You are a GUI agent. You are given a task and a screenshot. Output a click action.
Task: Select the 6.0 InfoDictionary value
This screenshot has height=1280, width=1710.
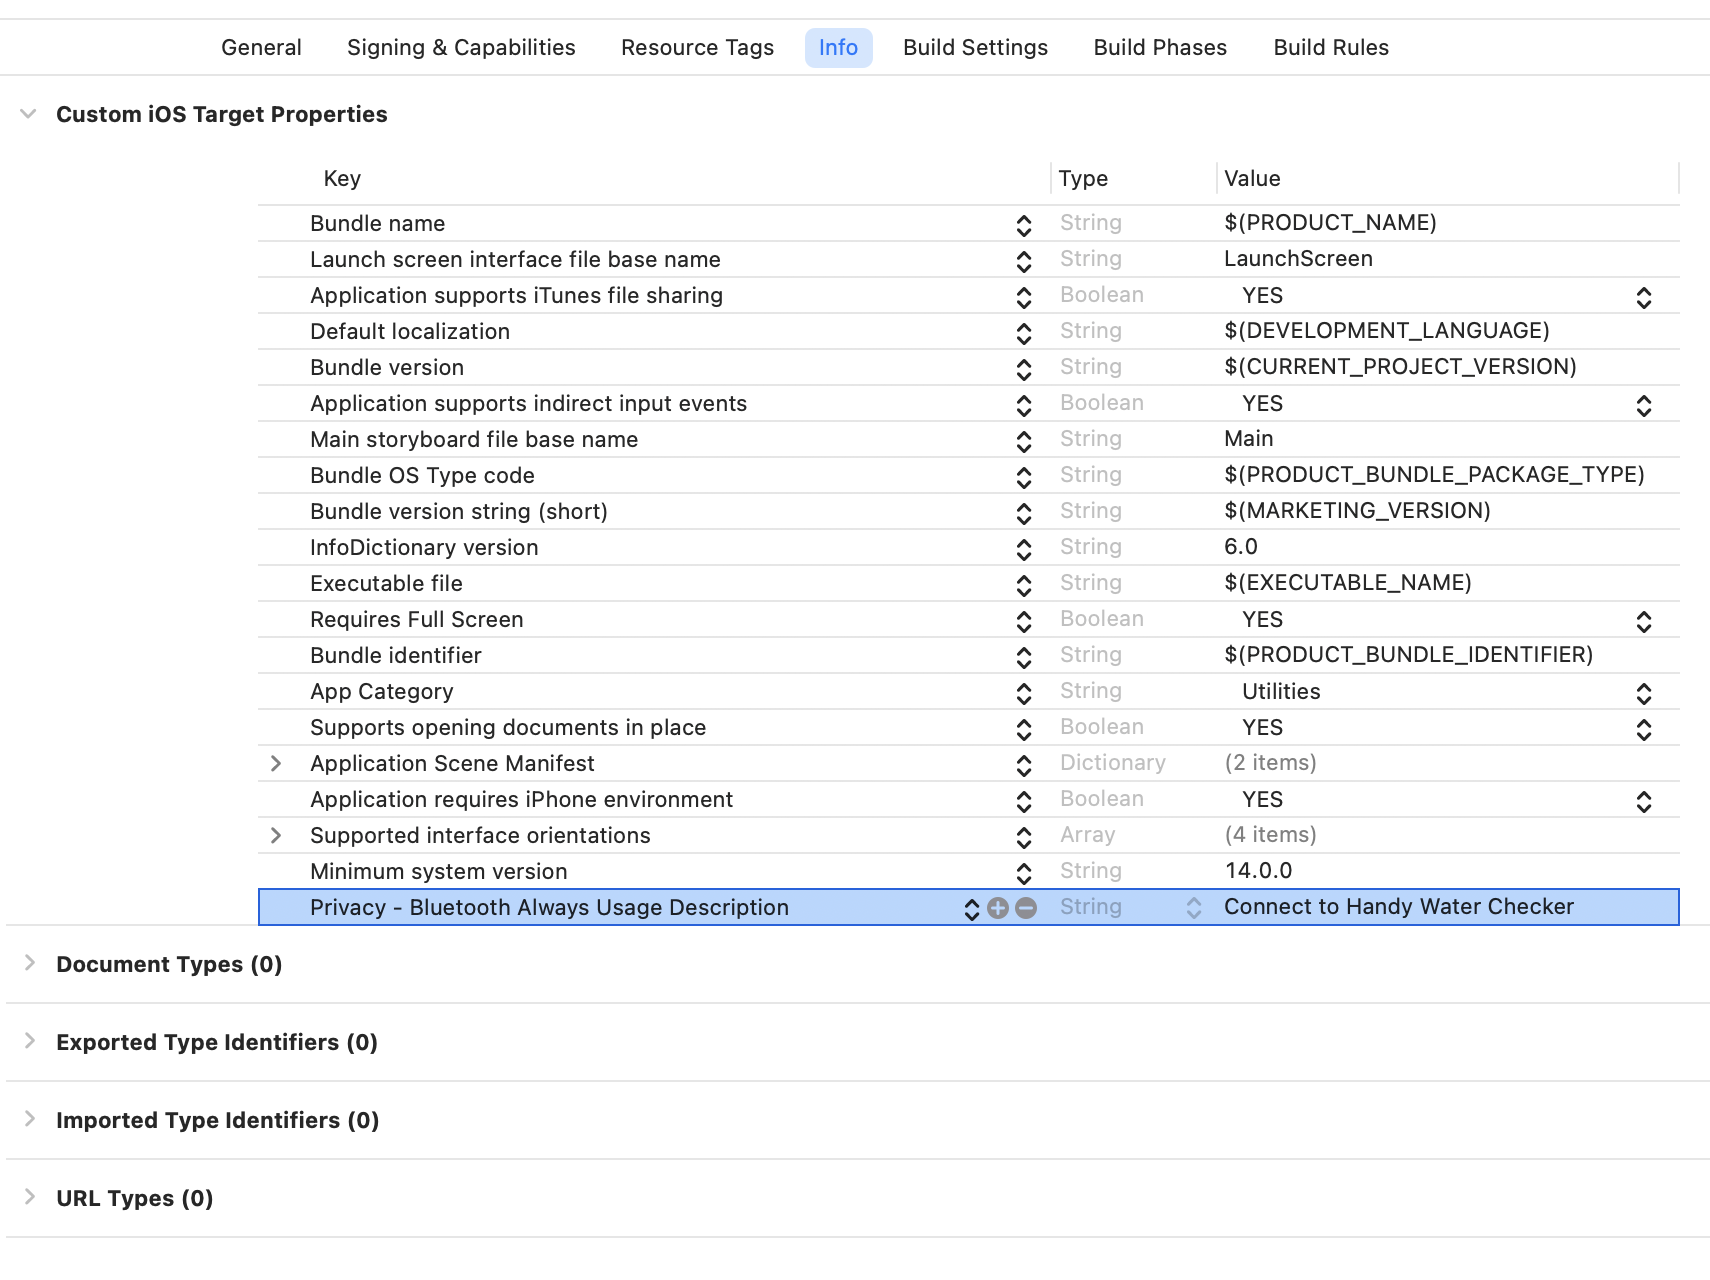click(x=1241, y=547)
